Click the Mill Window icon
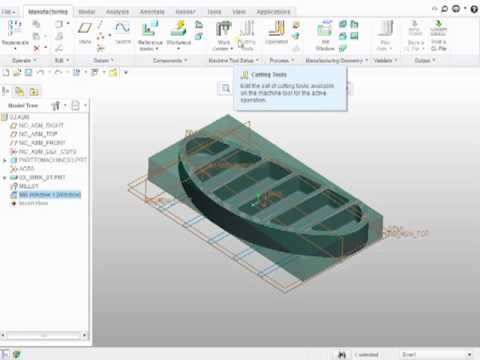The image size is (480, 360). pyautogui.click(x=325, y=29)
